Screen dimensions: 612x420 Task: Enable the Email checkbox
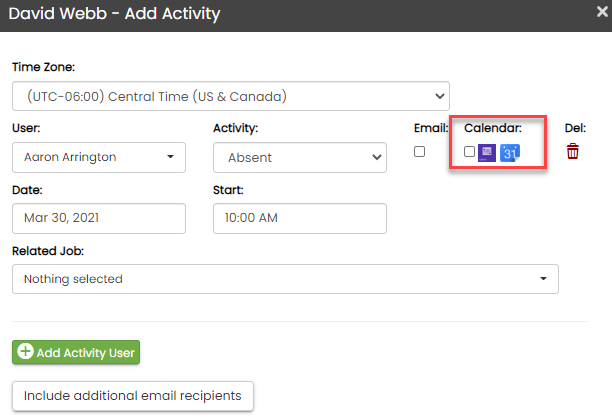(420, 151)
